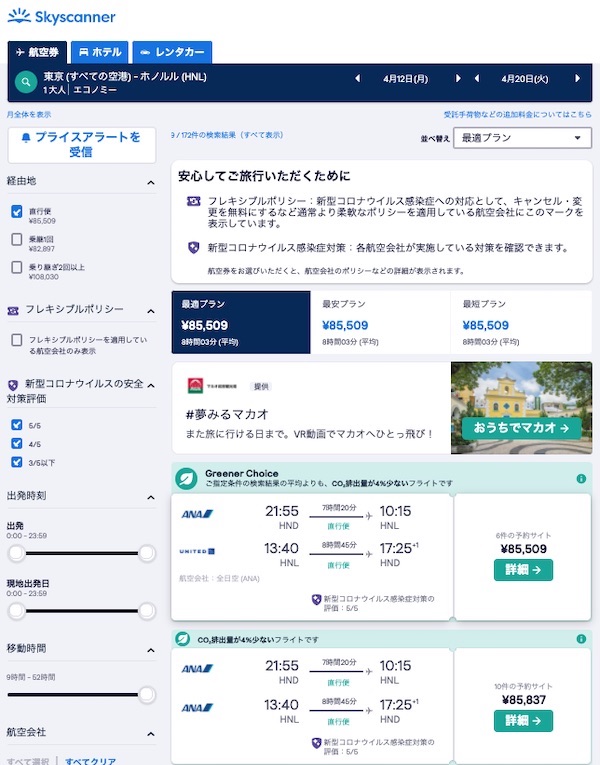Click the Greener Choice leaf icon
600x765 pixels.
[x=186, y=479]
